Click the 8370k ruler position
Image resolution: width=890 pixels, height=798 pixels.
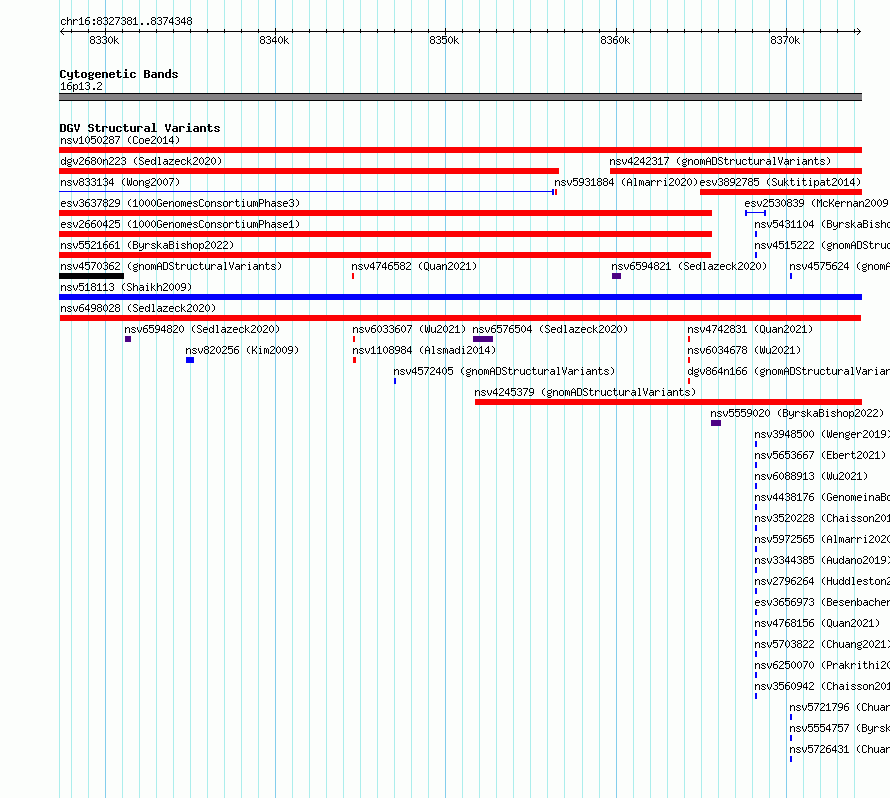click(x=785, y=40)
